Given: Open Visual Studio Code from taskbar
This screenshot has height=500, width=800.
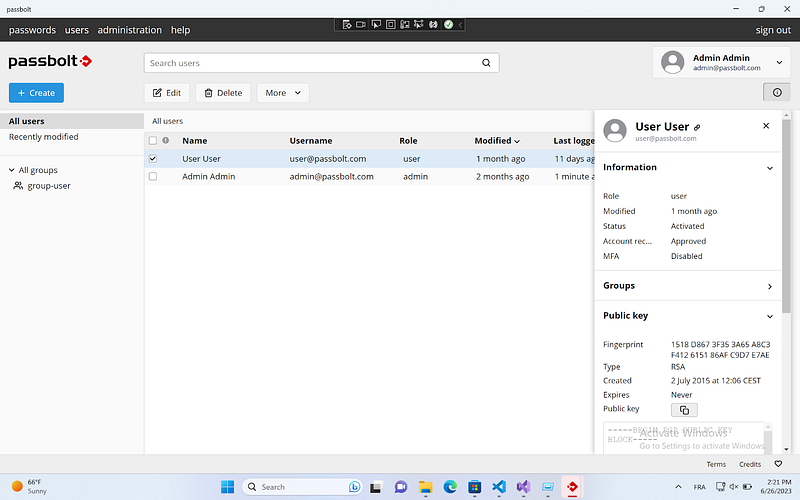Looking at the screenshot, I should point(499,487).
